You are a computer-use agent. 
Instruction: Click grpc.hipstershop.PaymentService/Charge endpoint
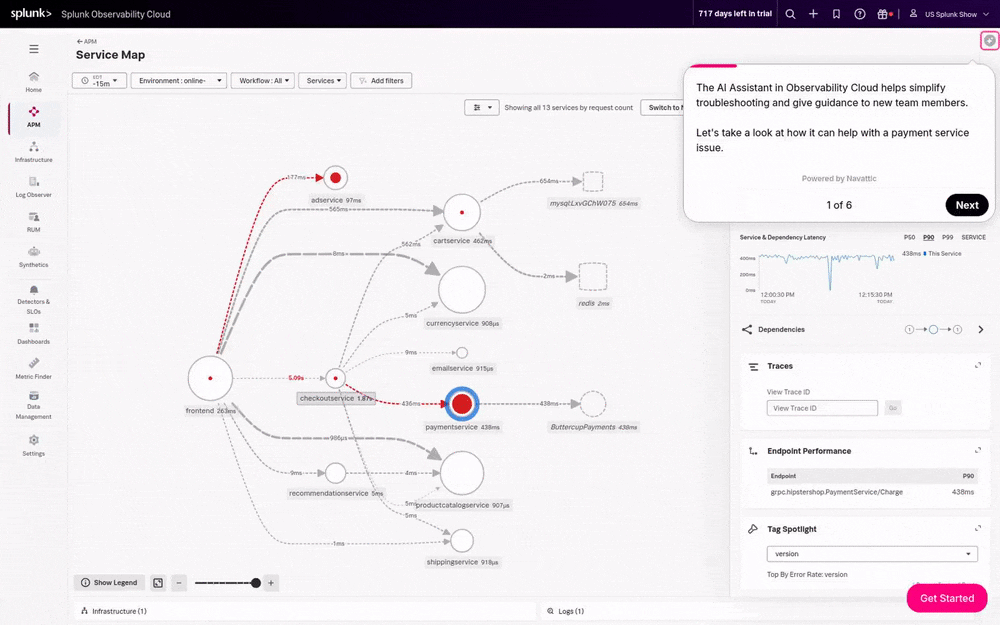pos(836,492)
